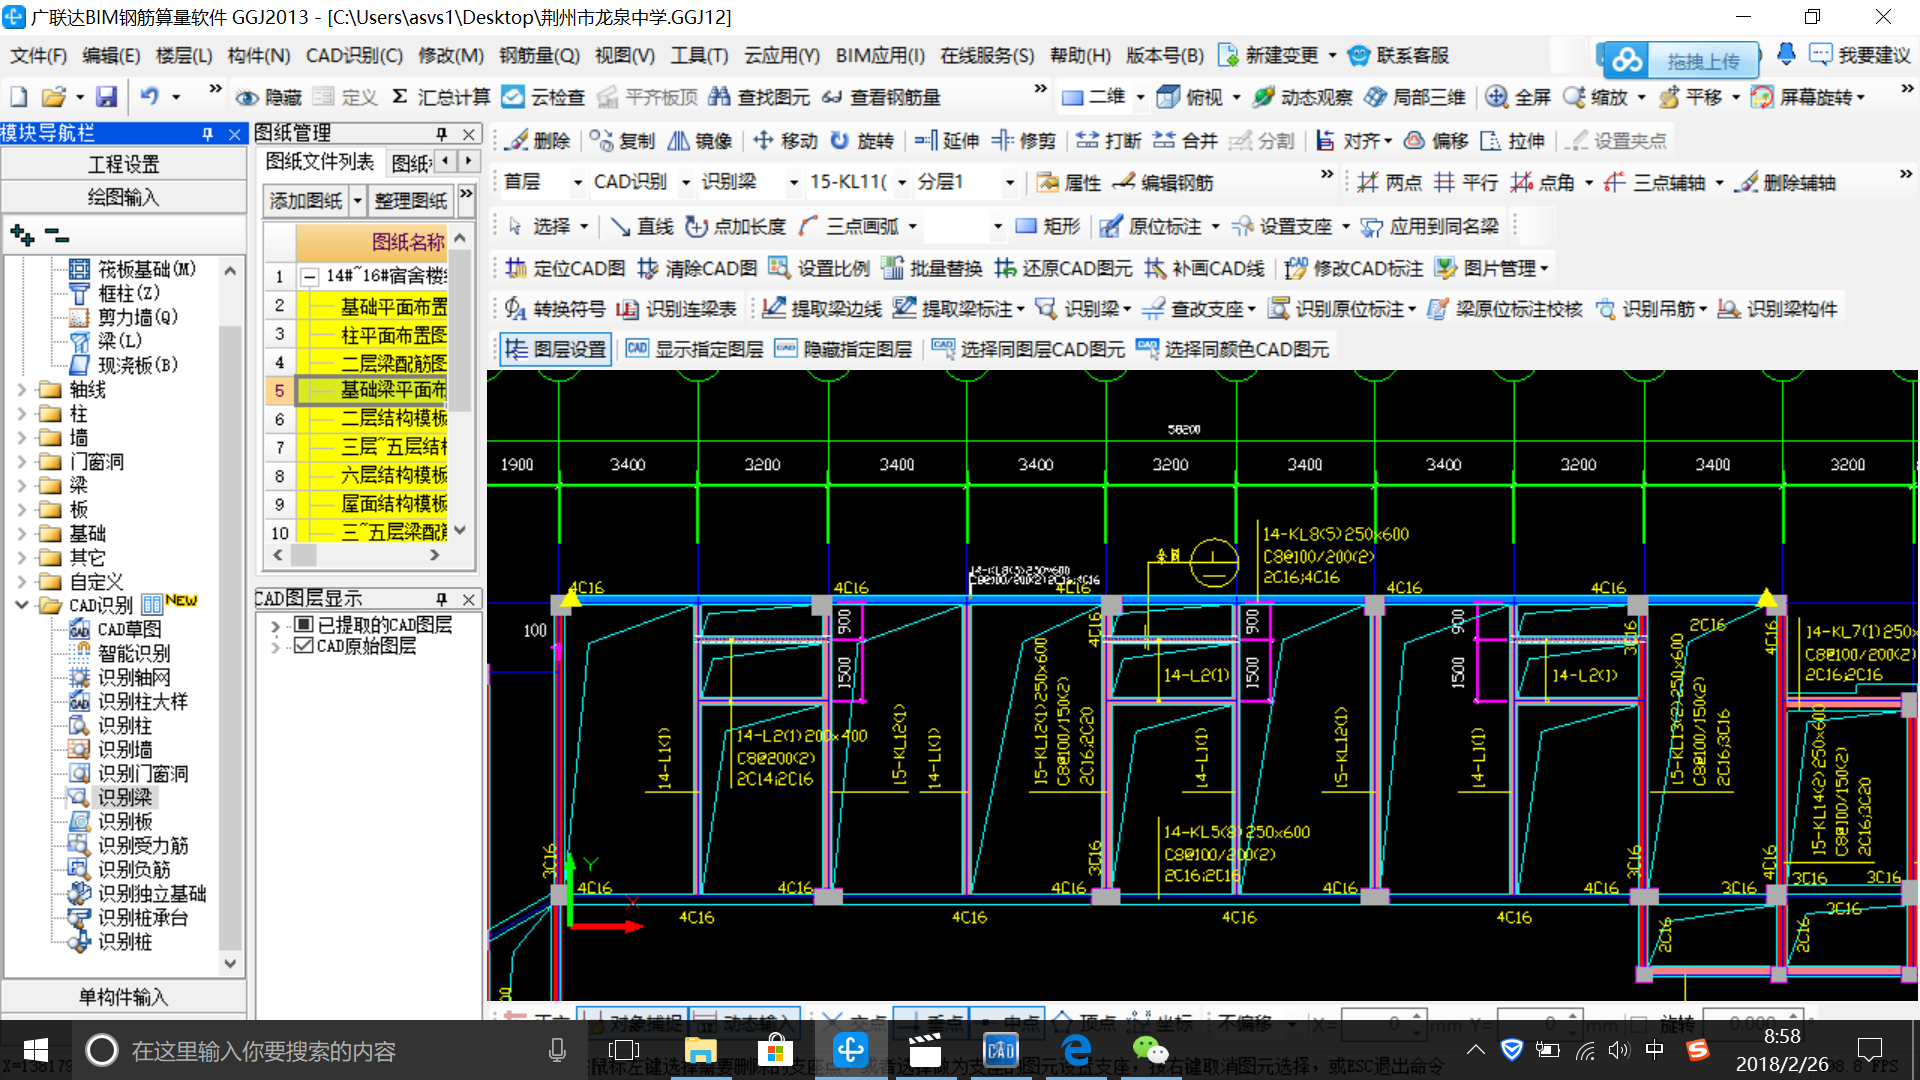Open 设置比例 scale setting
Image resolution: width=1920 pixels, height=1080 pixels.
tap(819, 268)
